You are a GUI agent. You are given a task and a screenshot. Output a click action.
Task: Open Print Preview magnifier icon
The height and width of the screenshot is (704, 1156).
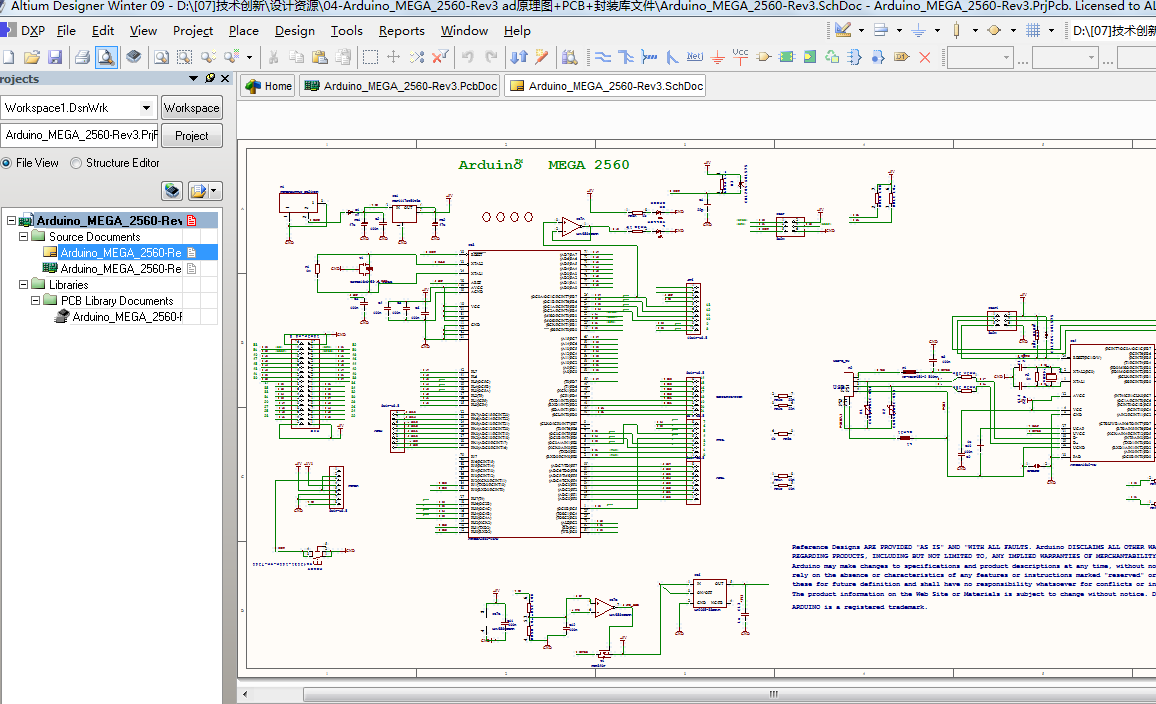click(x=106, y=57)
